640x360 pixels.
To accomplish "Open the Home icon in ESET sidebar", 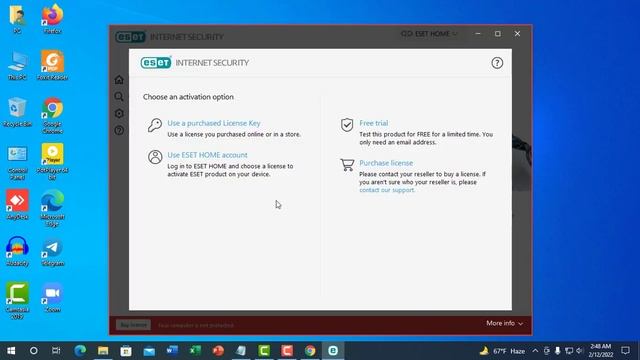I will click(119, 80).
